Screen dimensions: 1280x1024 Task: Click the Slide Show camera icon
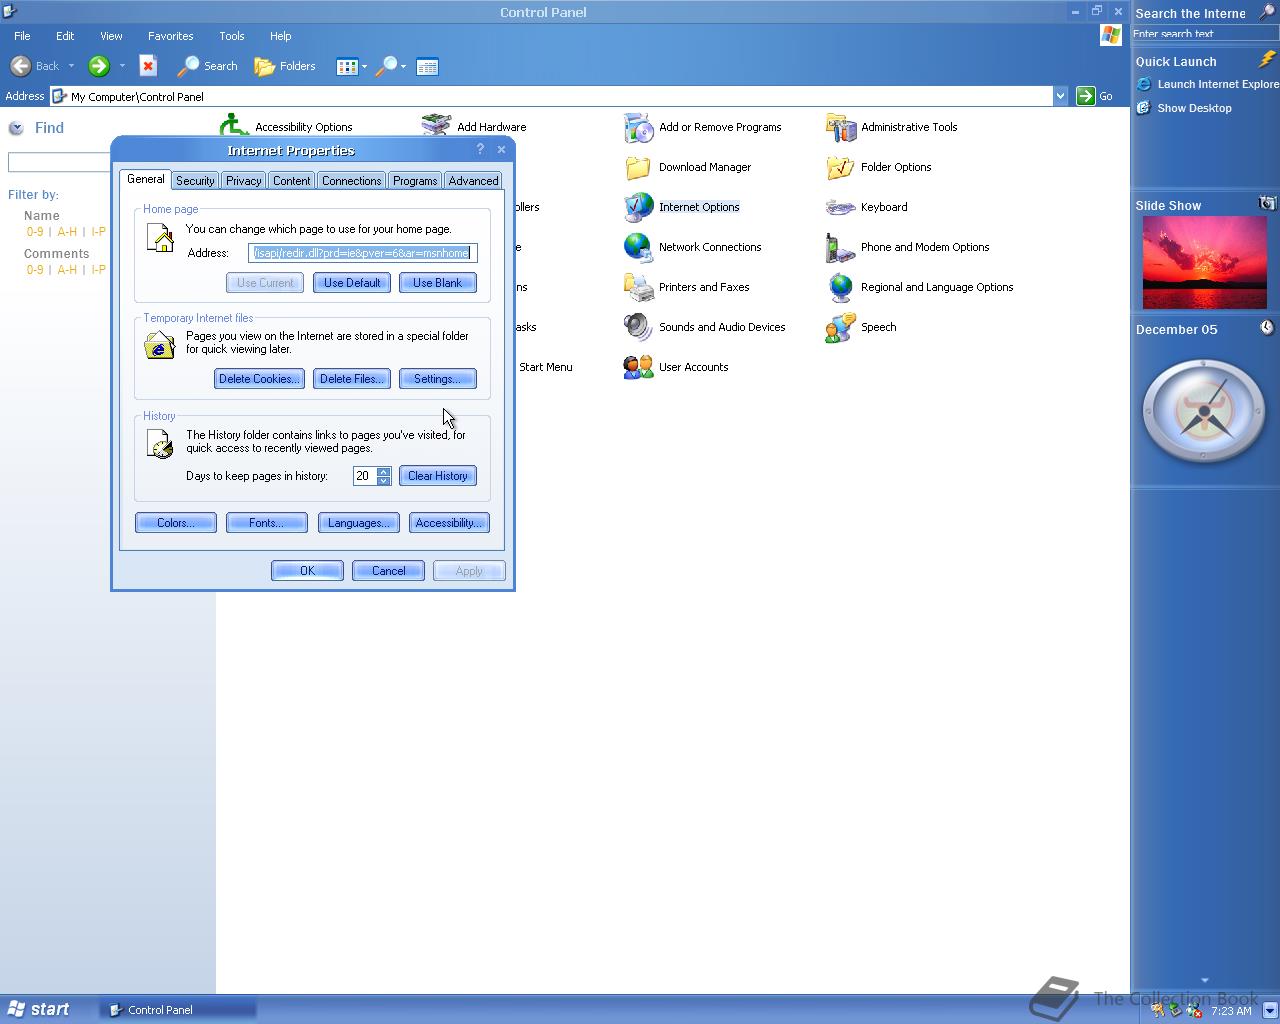(1267, 203)
